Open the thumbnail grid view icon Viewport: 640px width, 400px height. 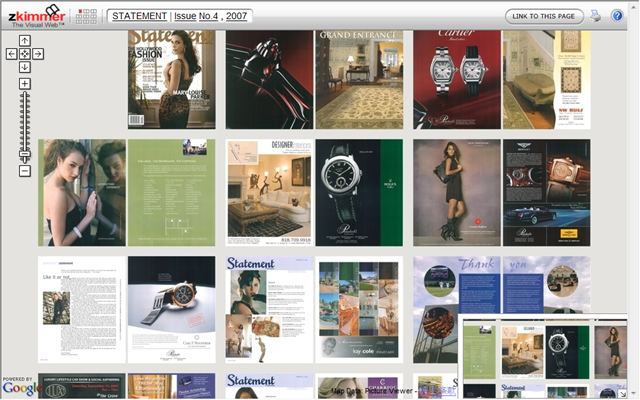(86, 16)
